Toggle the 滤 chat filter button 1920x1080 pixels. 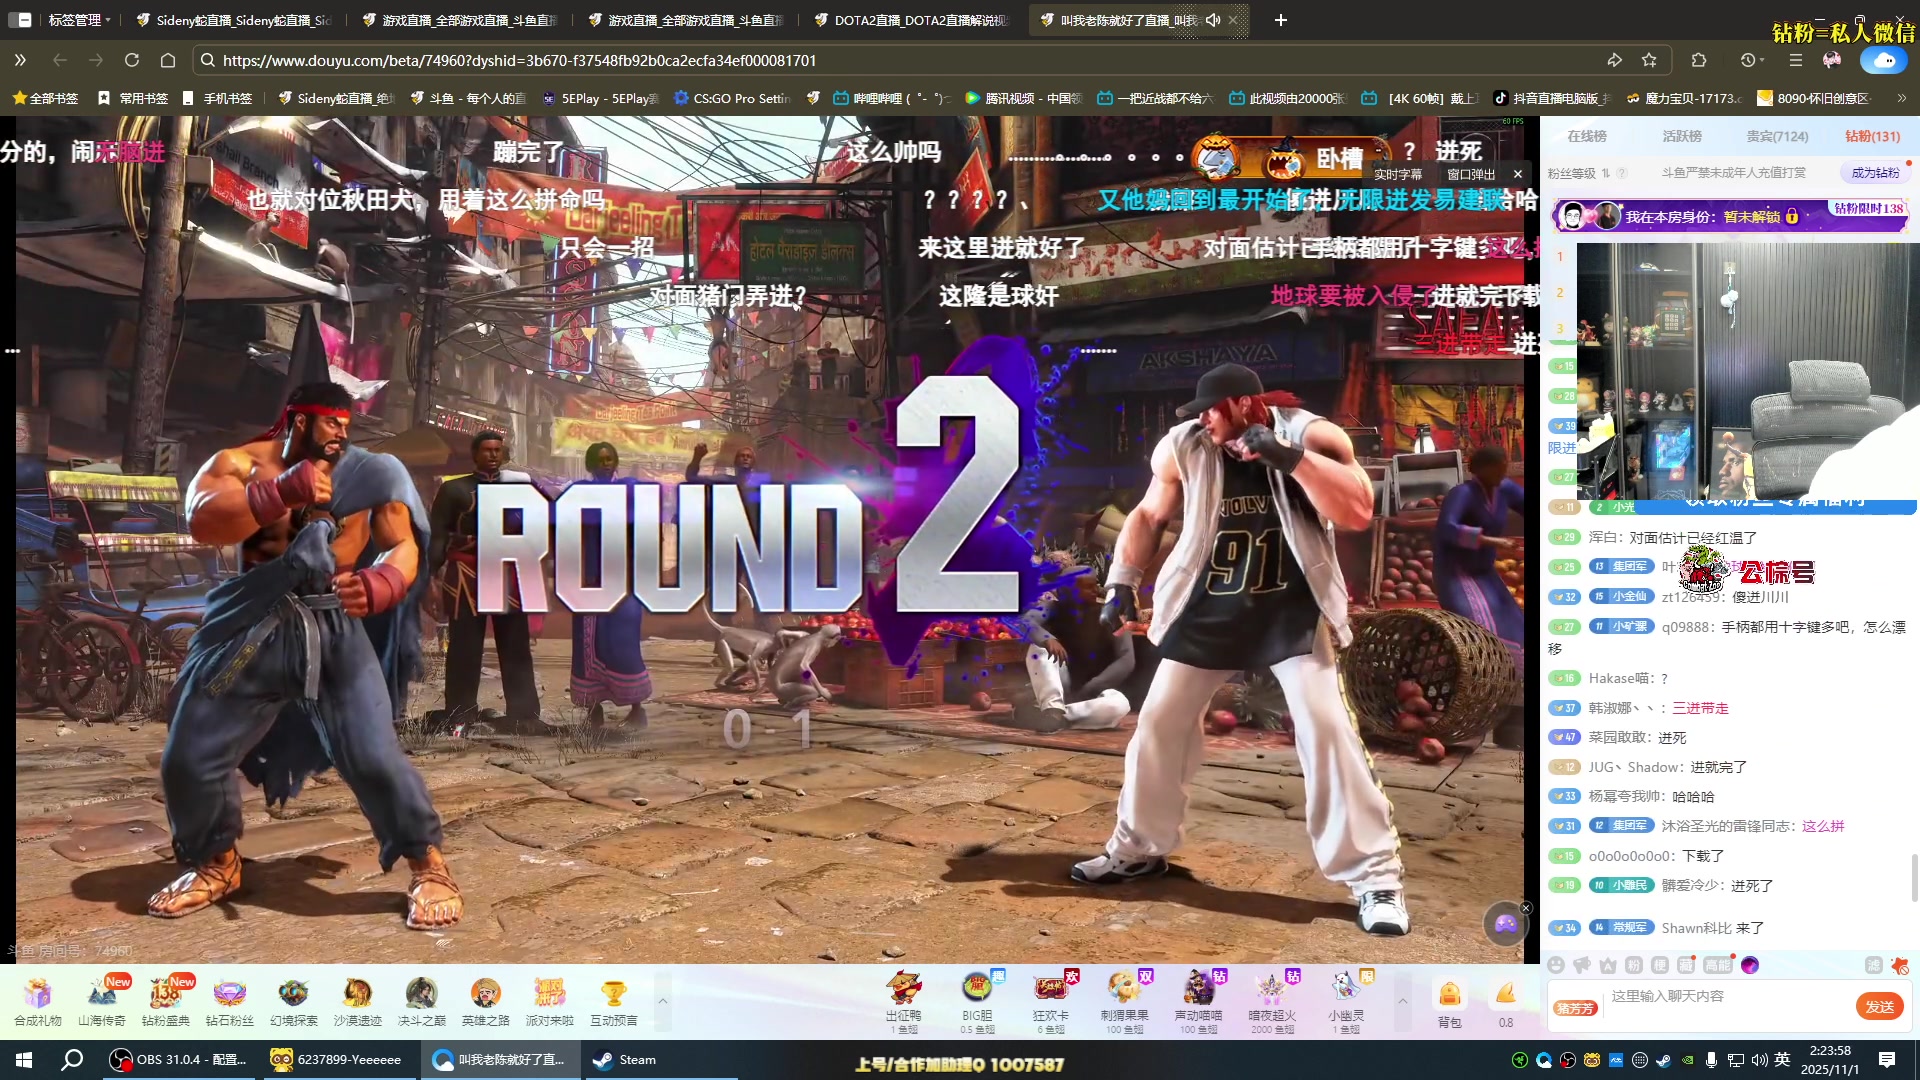tap(1873, 965)
